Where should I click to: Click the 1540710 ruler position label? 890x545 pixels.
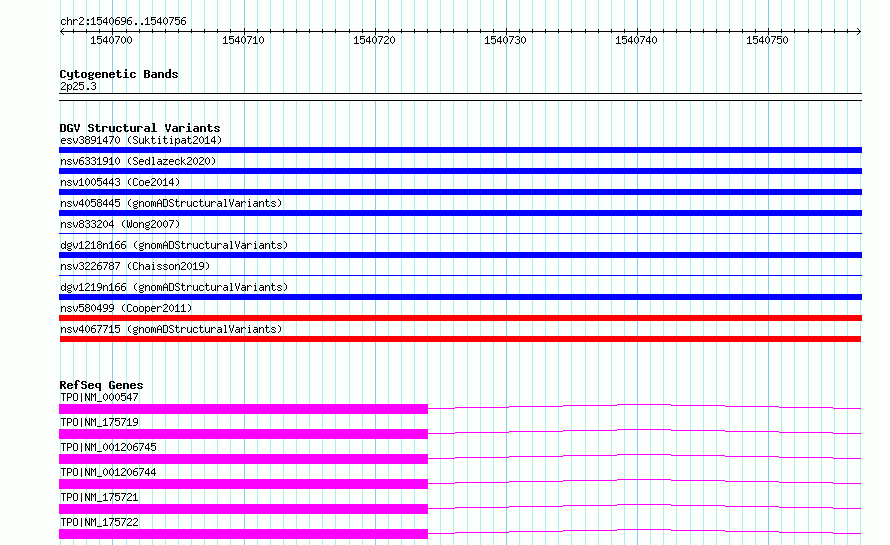243,40
